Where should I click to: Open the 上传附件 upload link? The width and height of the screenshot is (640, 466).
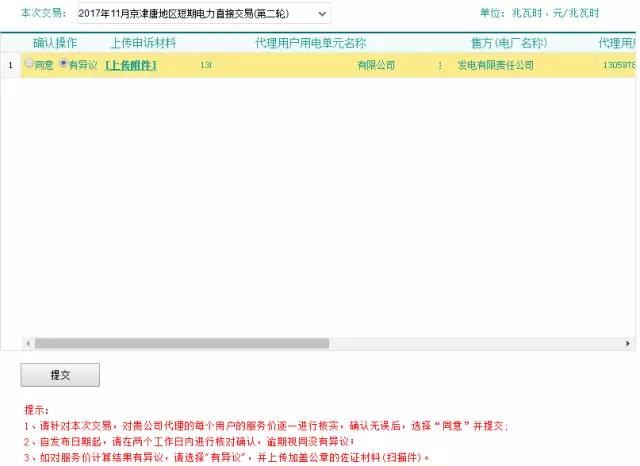pos(131,65)
